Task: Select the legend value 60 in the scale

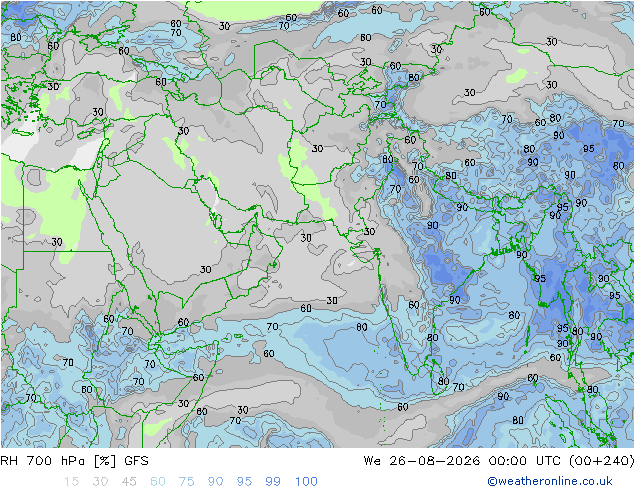Action: coord(158,481)
